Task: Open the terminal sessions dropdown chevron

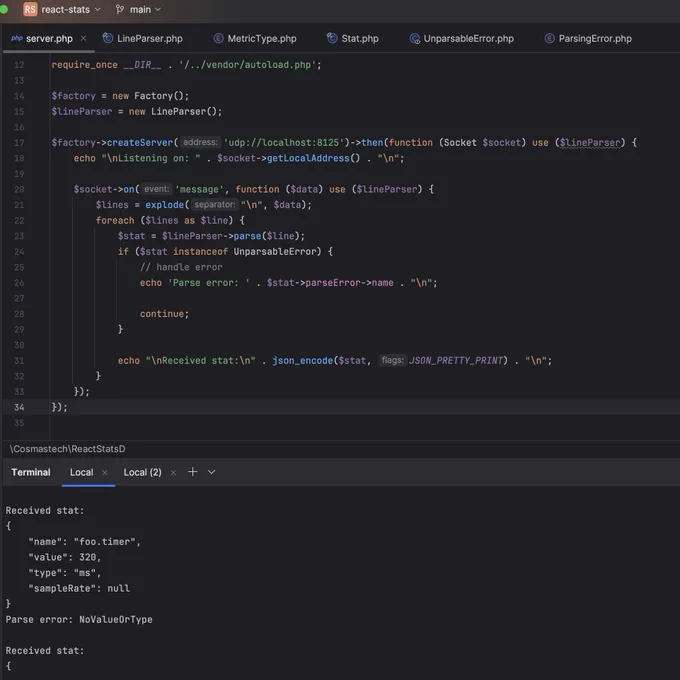Action: [211, 472]
